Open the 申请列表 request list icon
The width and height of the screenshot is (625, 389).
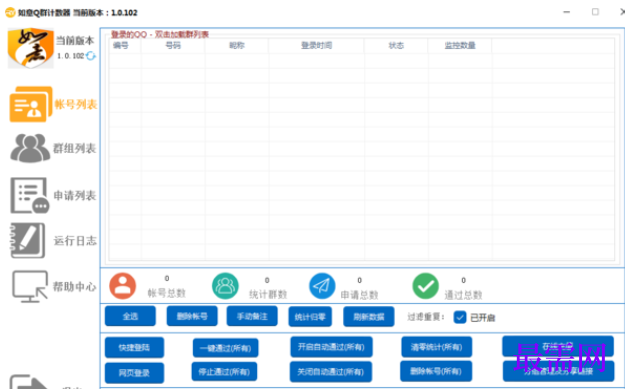coord(30,195)
